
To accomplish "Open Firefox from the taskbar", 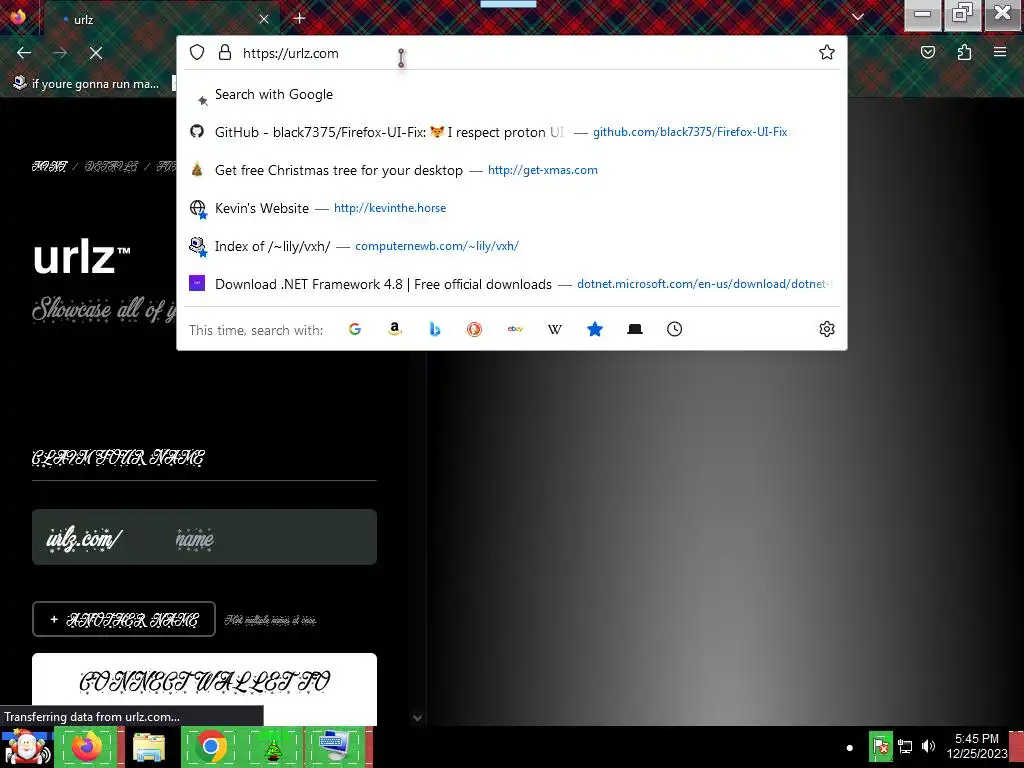I will point(87,747).
